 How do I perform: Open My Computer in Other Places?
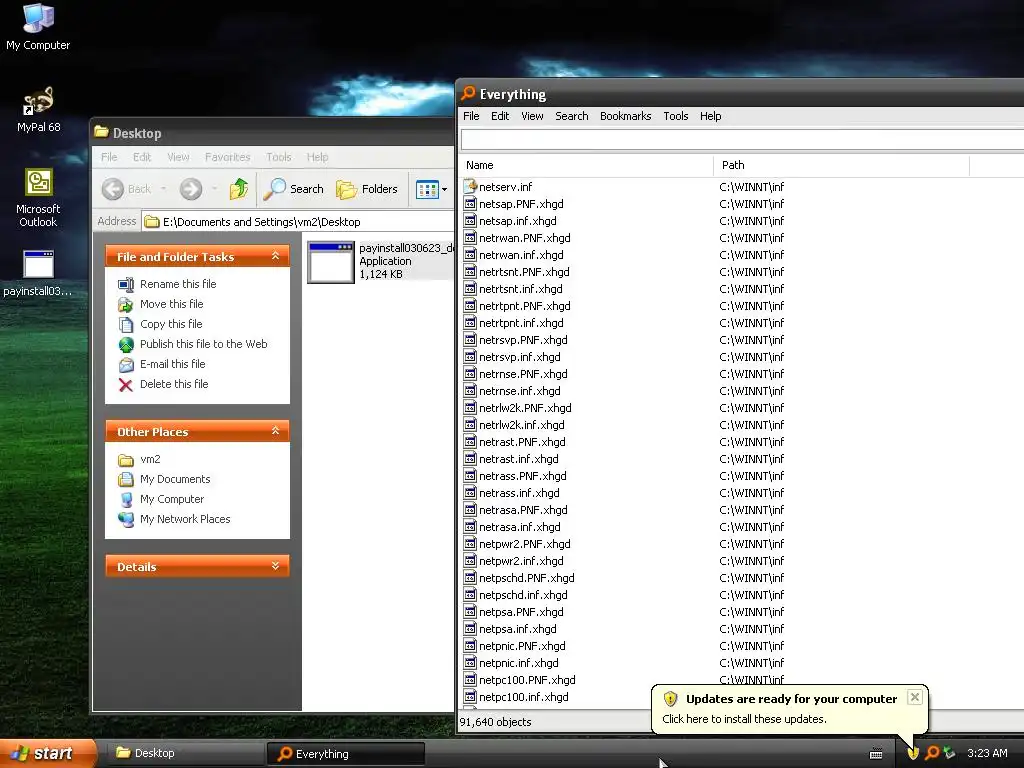(172, 499)
